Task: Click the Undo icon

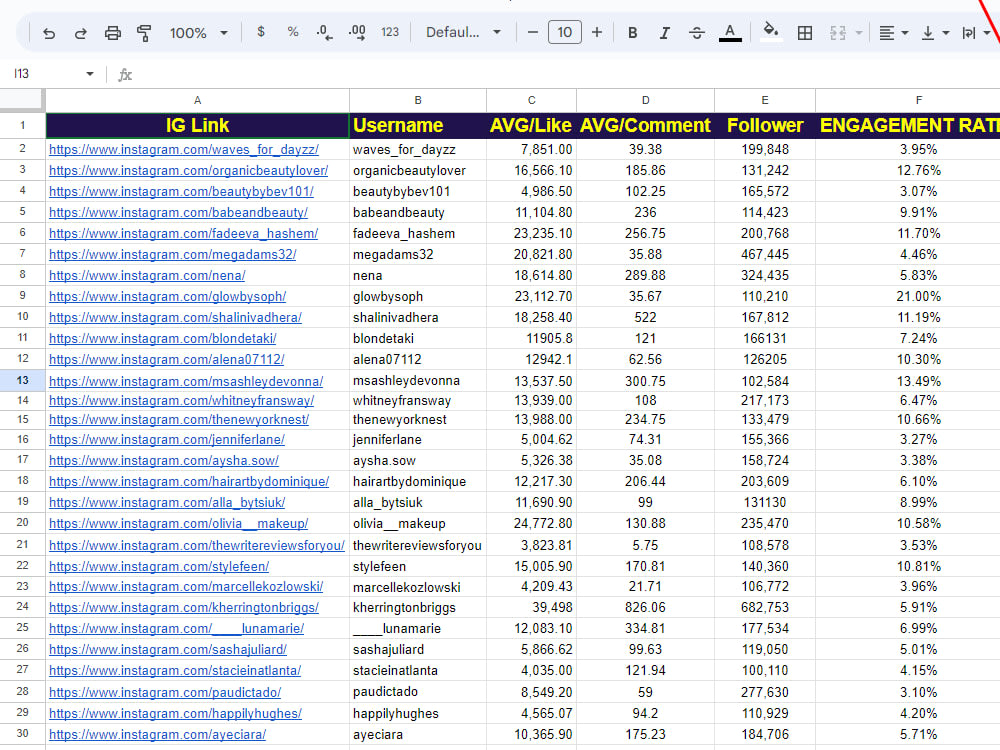Action: click(49, 32)
